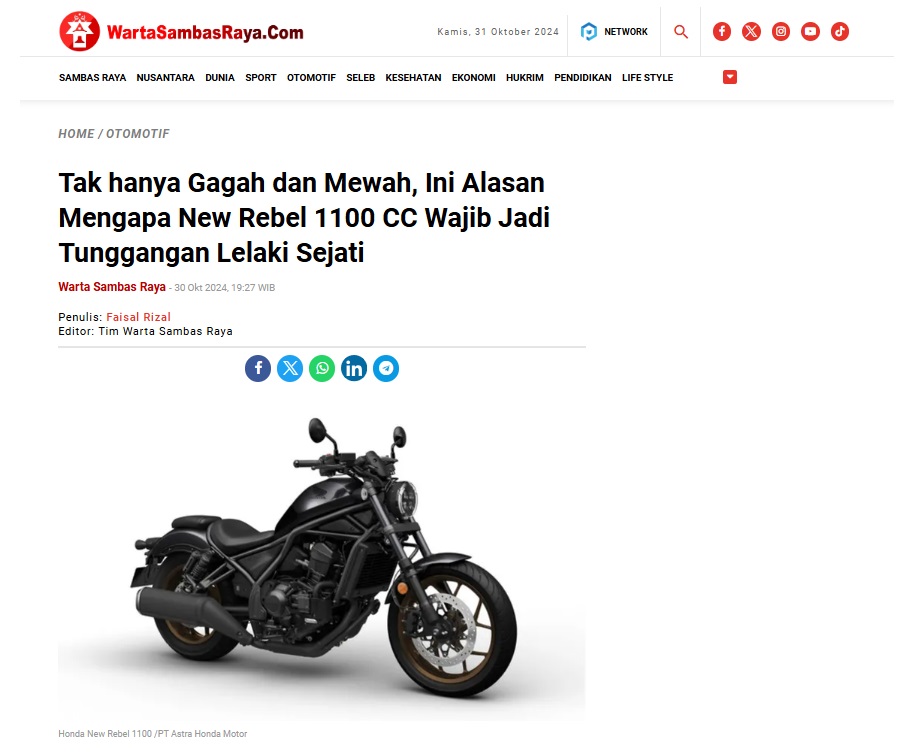Screen dimensions: 904x752
Task: Open SAMBAS RAYA category
Action: click(92, 77)
